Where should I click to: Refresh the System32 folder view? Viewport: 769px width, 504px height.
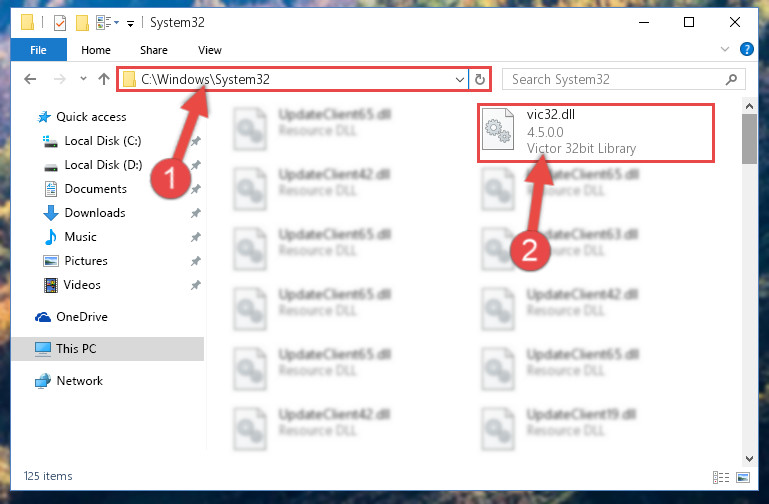[480, 79]
